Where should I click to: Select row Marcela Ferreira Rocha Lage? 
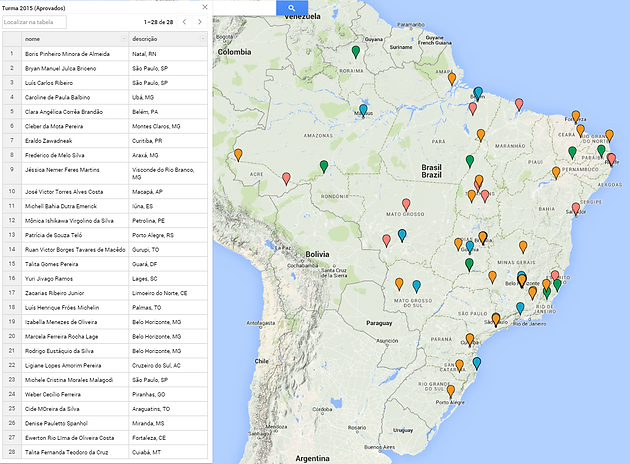click(105, 336)
